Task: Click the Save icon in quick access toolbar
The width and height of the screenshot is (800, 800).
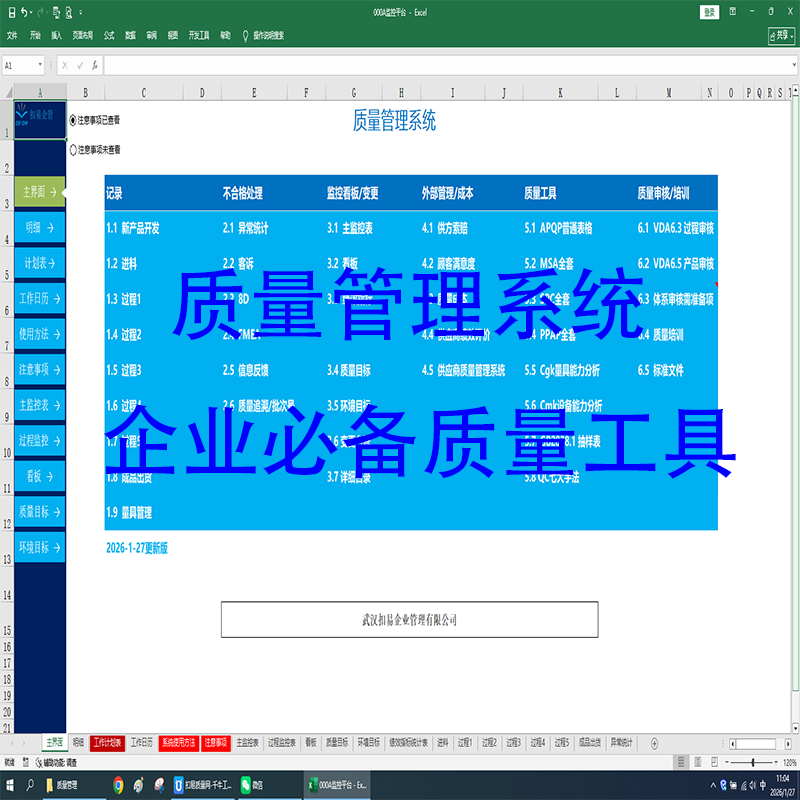Action: tap(11, 12)
